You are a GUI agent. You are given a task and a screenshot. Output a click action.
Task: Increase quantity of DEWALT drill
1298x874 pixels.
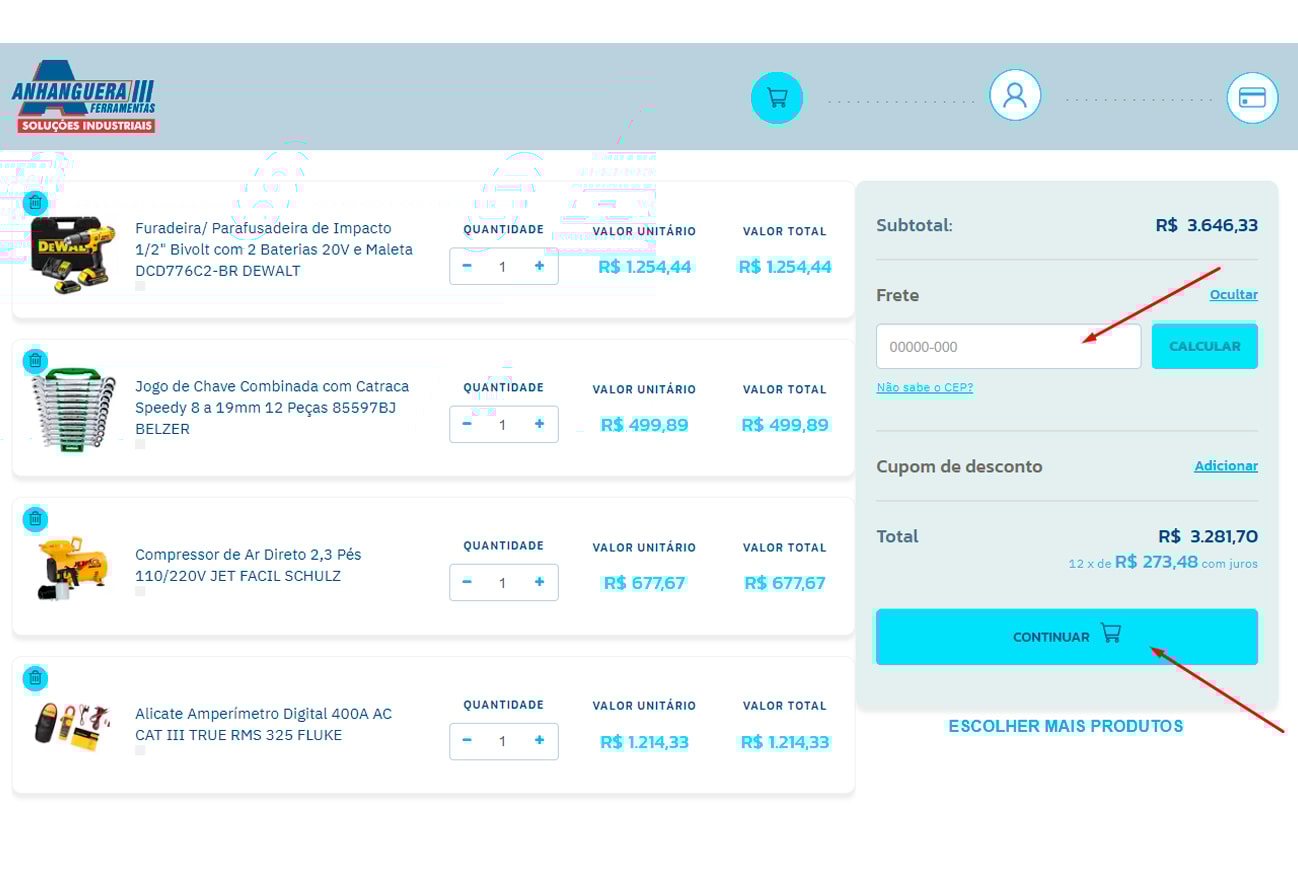click(540, 266)
